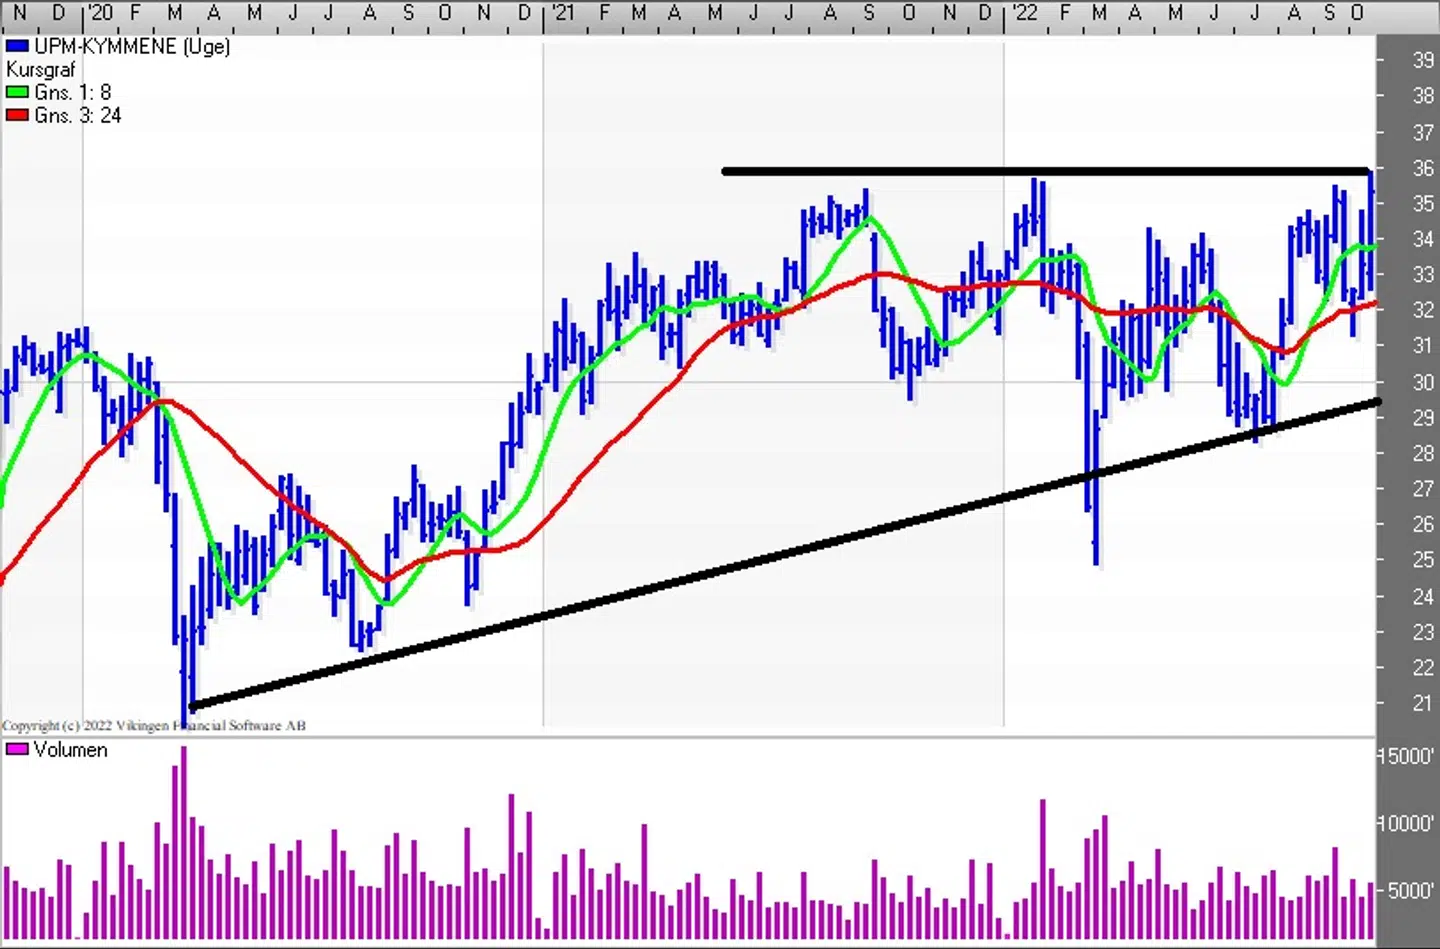Select the Kursgraf label
This screenshot has width=1440, height=949.
41,69
